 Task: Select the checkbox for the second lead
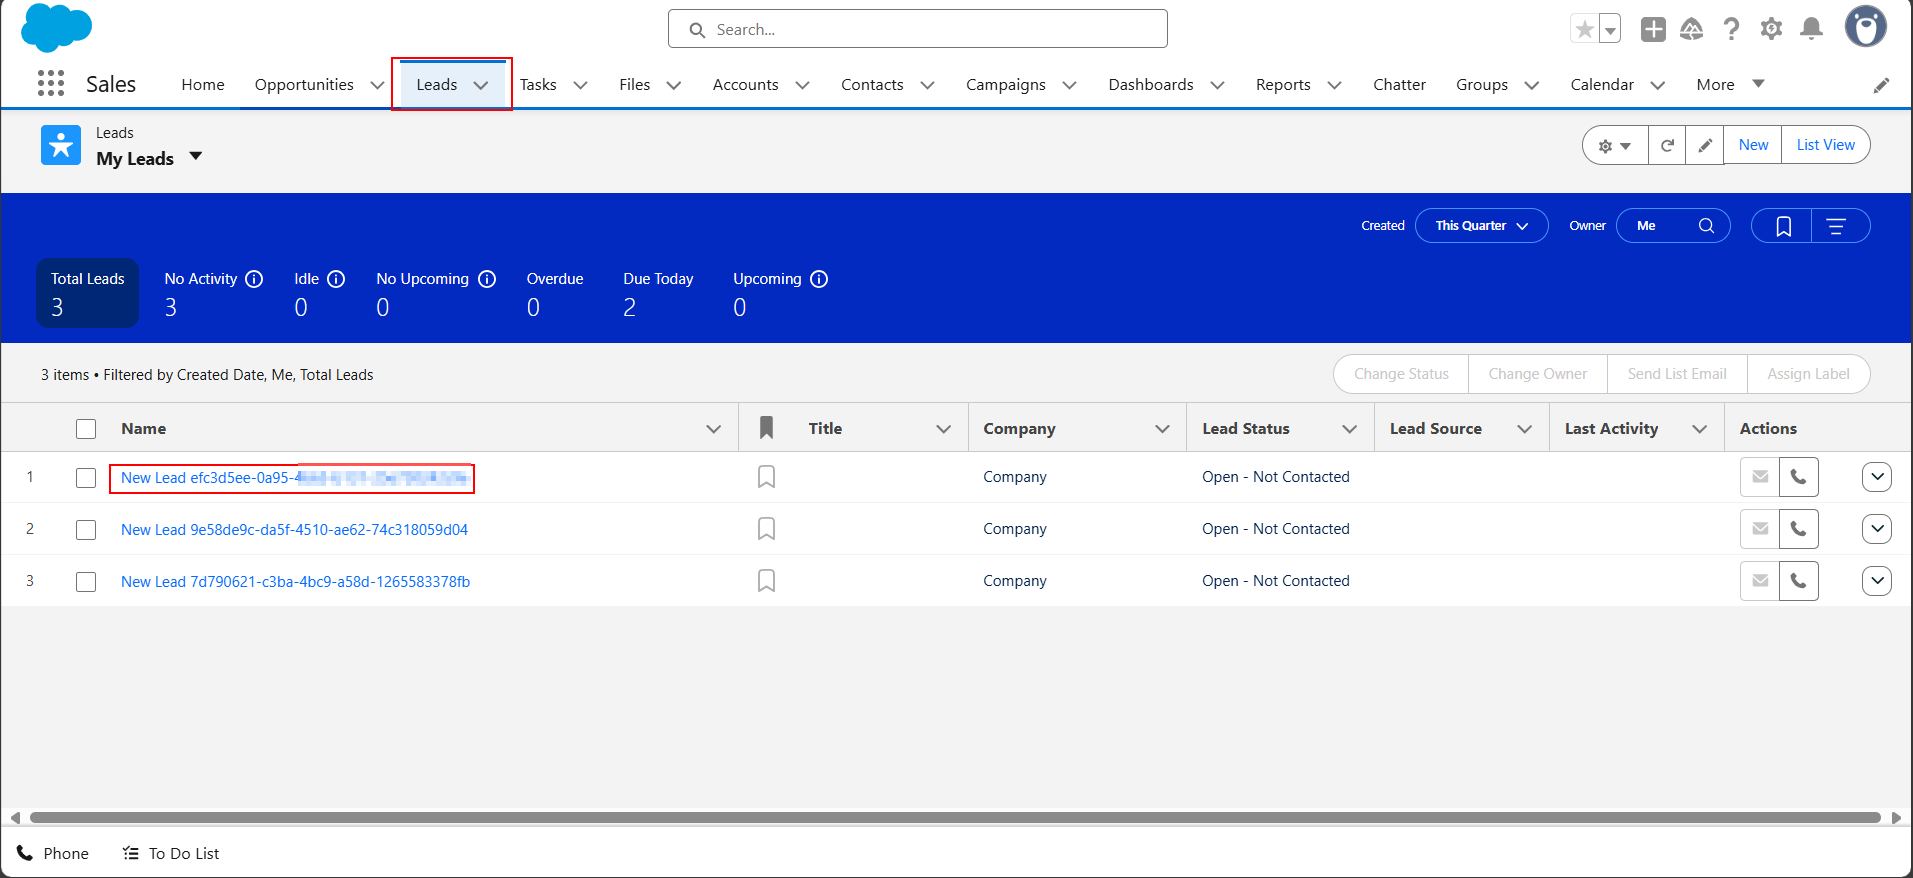point(86,530)
